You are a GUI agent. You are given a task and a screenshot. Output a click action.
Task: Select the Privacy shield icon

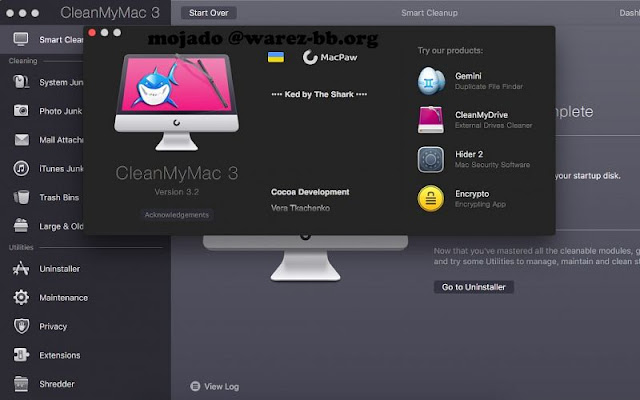[21, 326]
